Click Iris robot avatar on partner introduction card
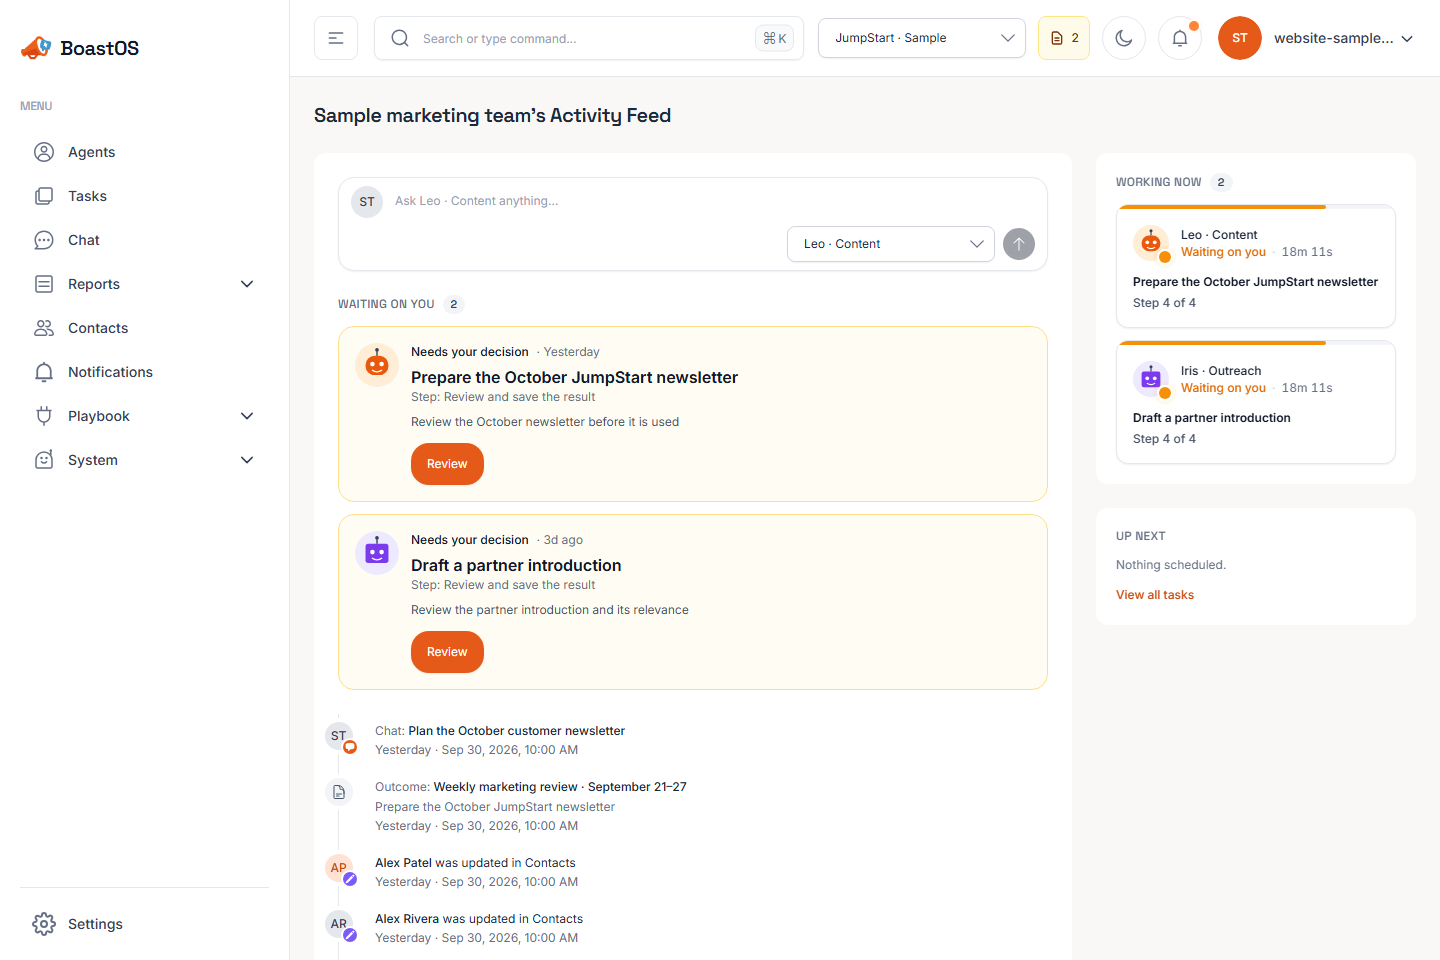 pyautogui.click(x=377, y=553)
